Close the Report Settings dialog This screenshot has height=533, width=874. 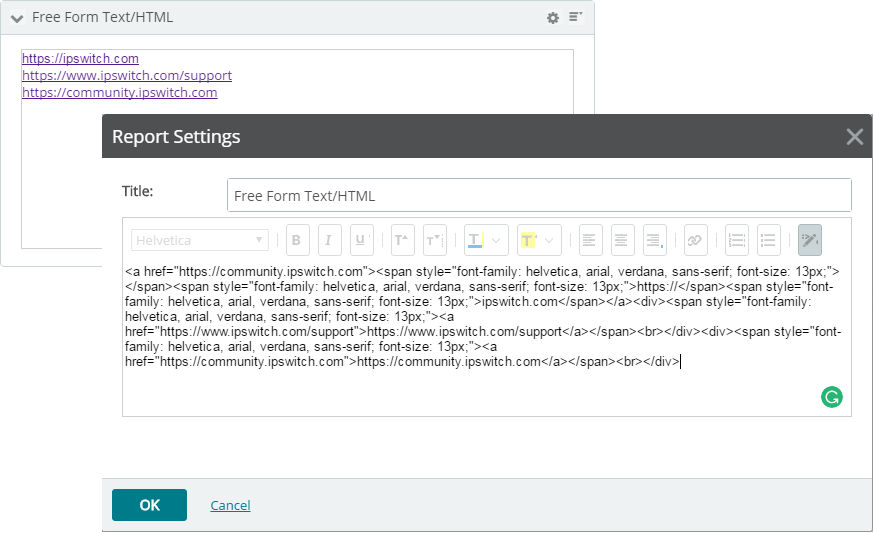pyautogui.click(x=854, y=137)
